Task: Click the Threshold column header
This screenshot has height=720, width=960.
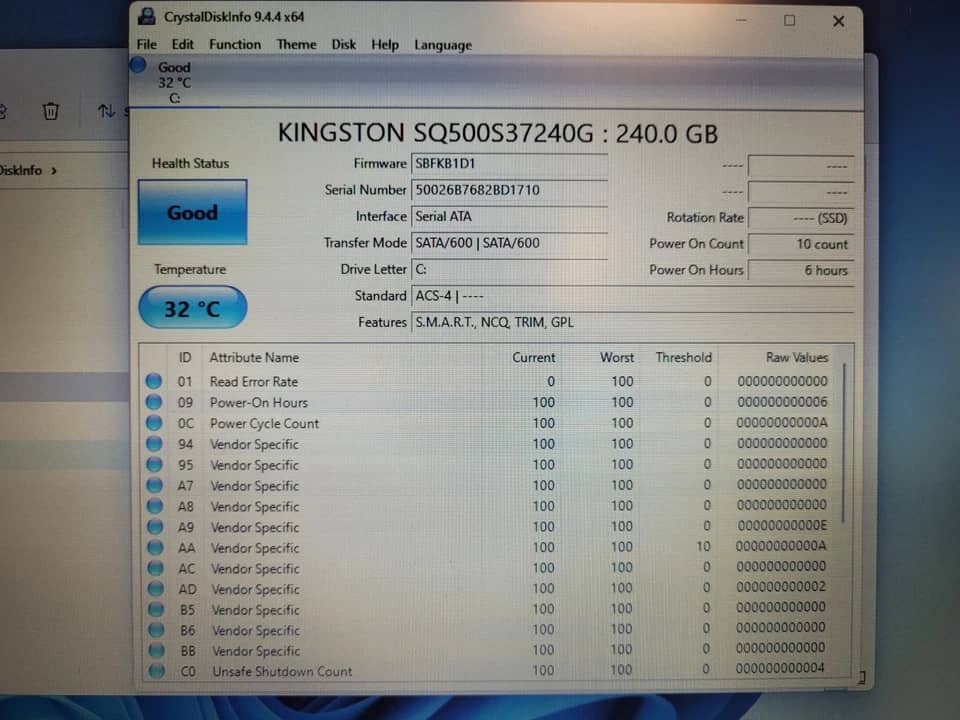Action: click(683, 358)
